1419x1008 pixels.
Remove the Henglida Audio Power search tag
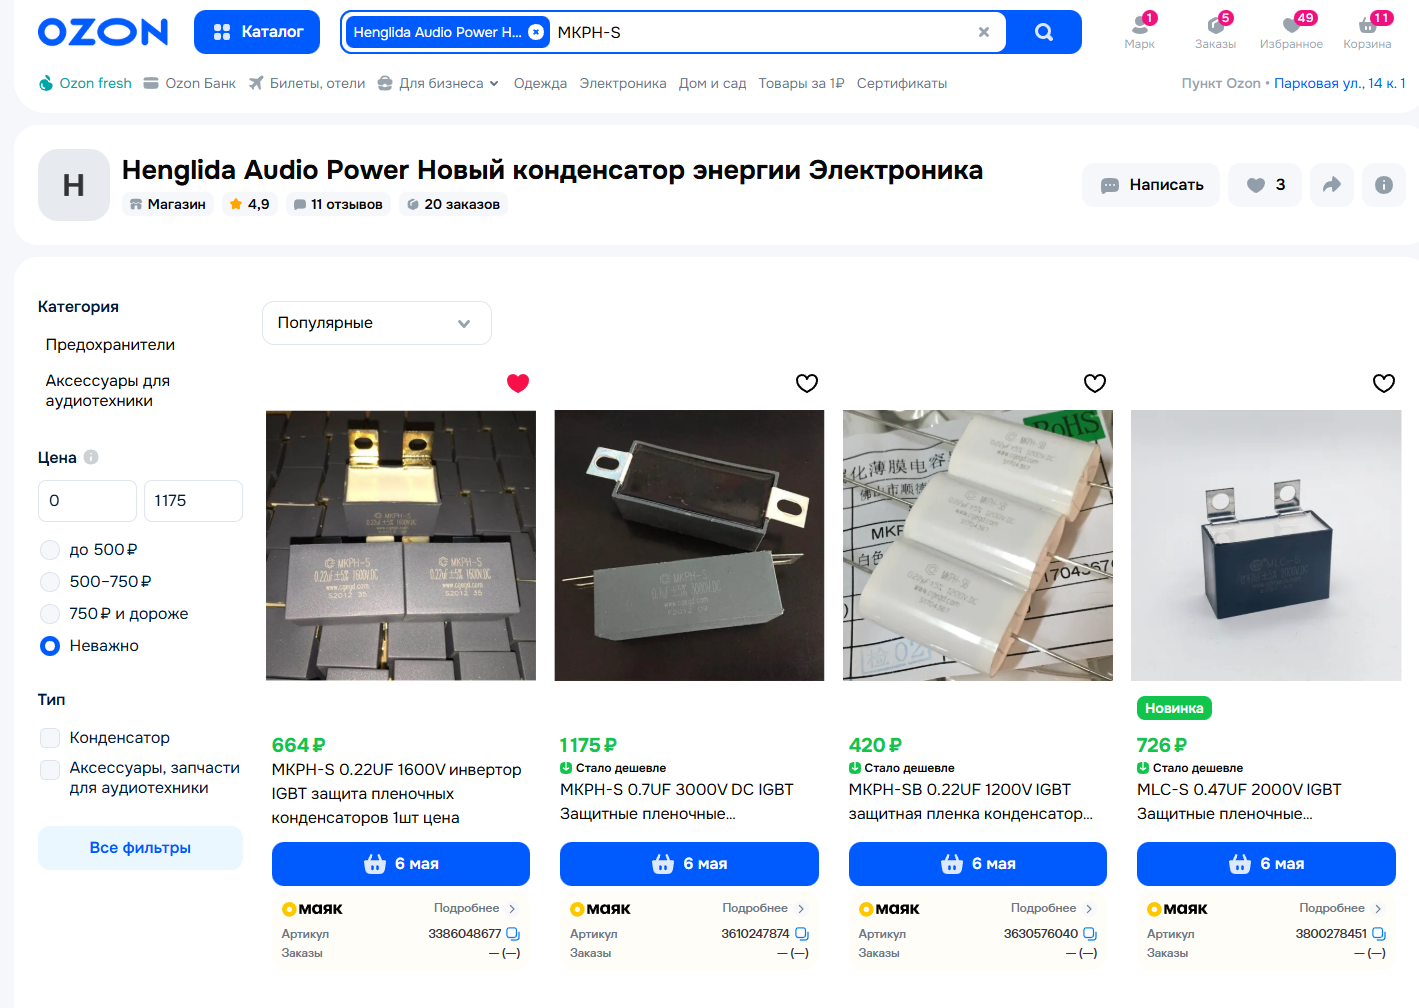pyautogui.click(x=536, y=32)
